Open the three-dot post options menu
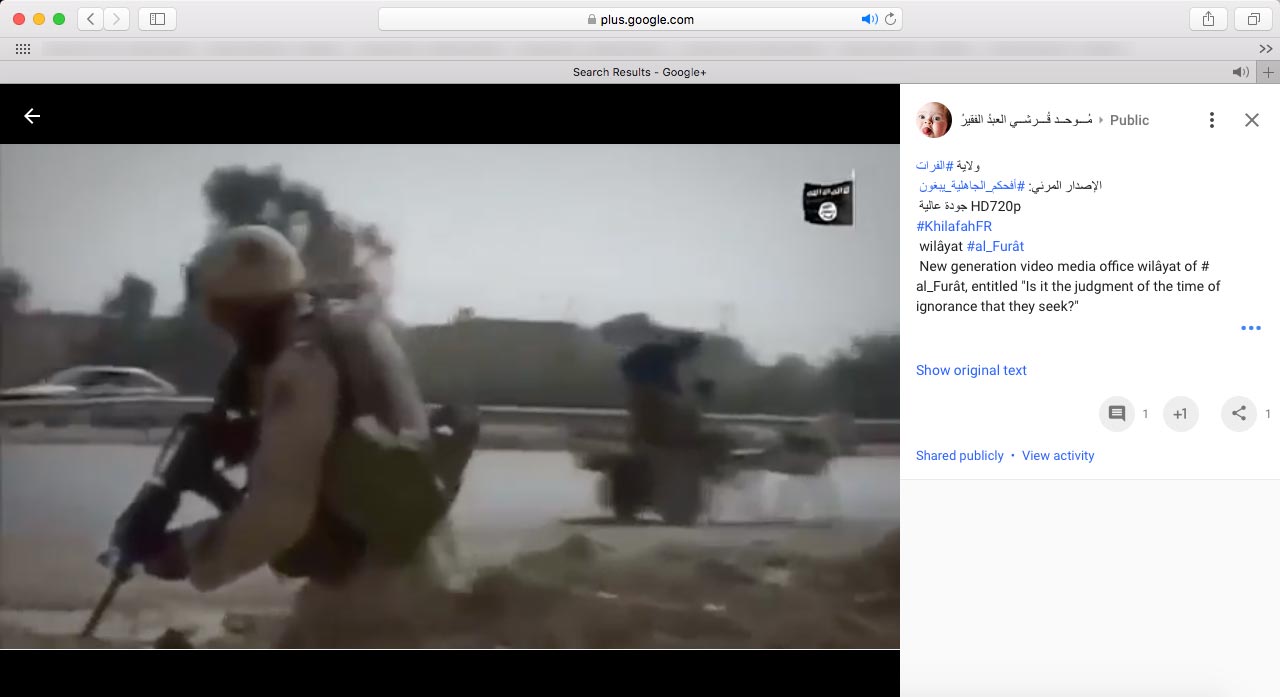 pos(1211,120)
